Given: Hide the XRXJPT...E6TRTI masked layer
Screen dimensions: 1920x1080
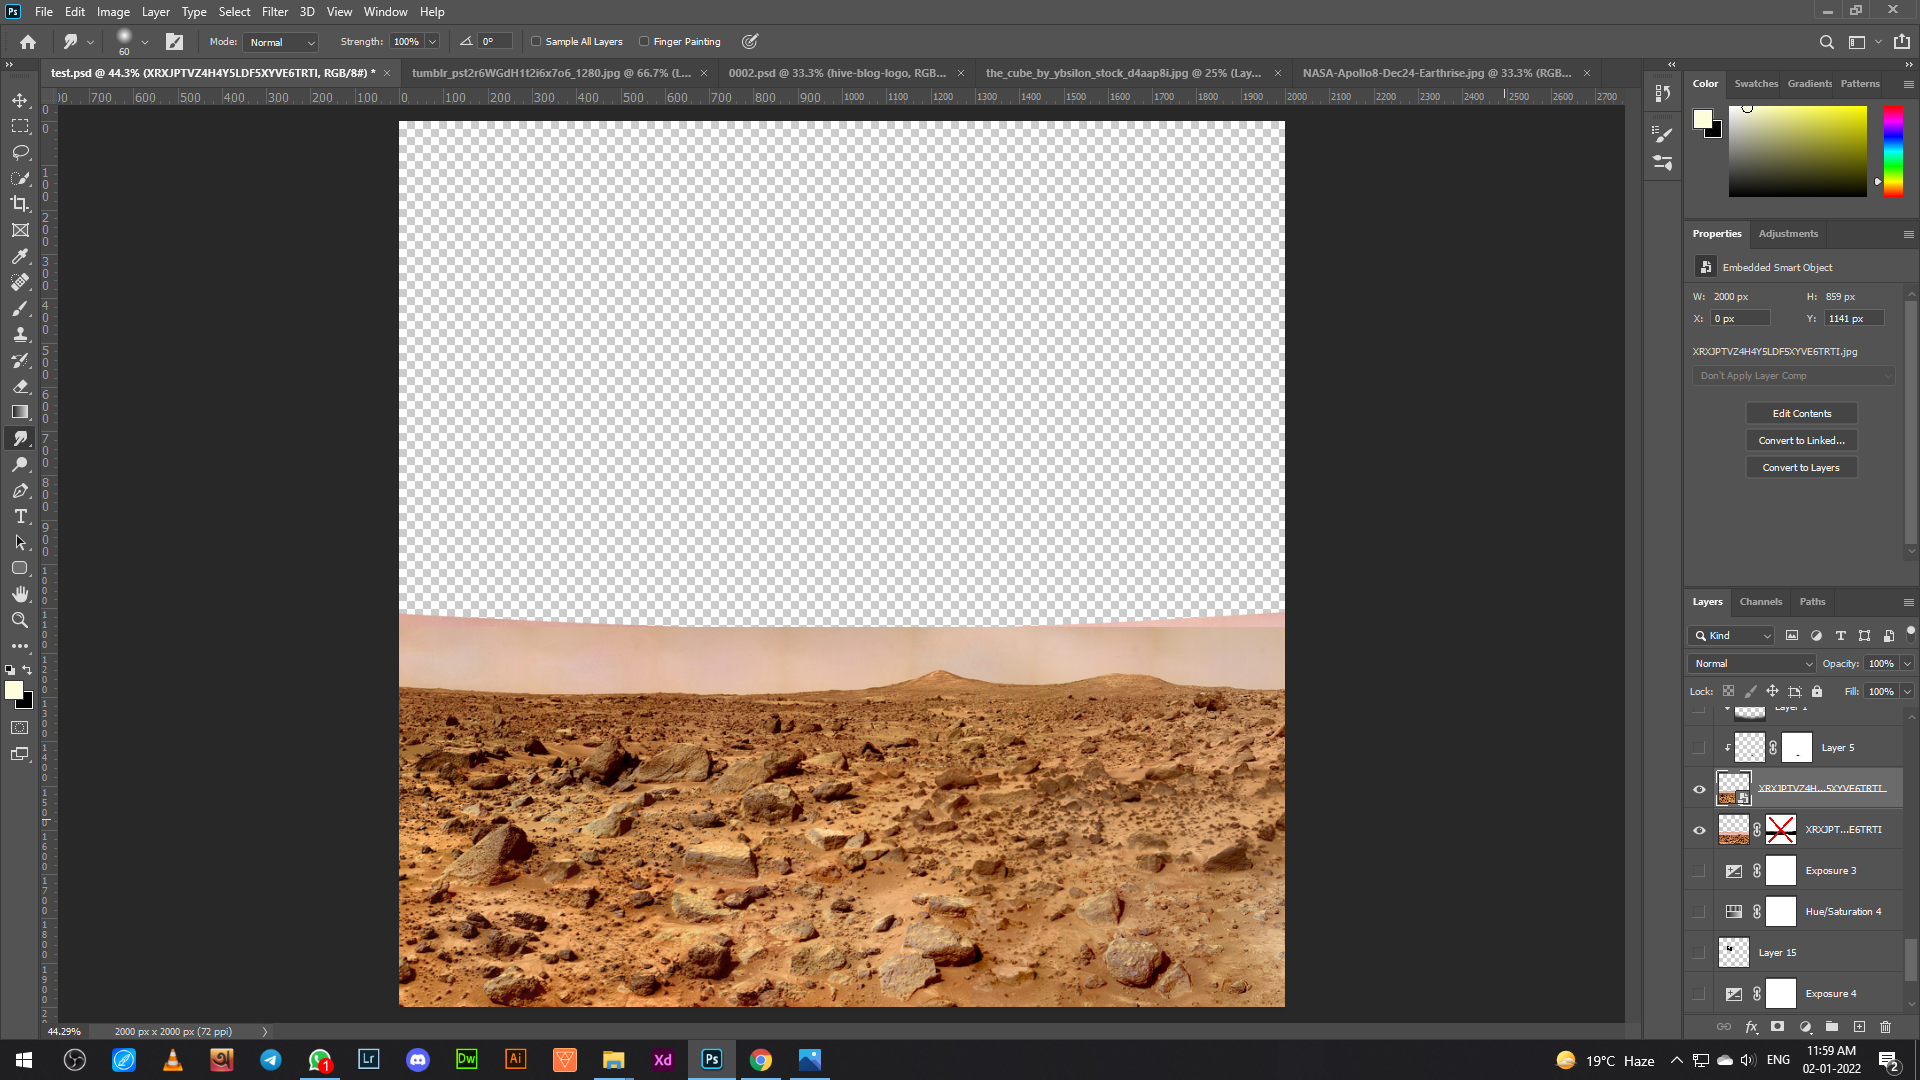Looking at the screenshot, I should pos(1699,830).
